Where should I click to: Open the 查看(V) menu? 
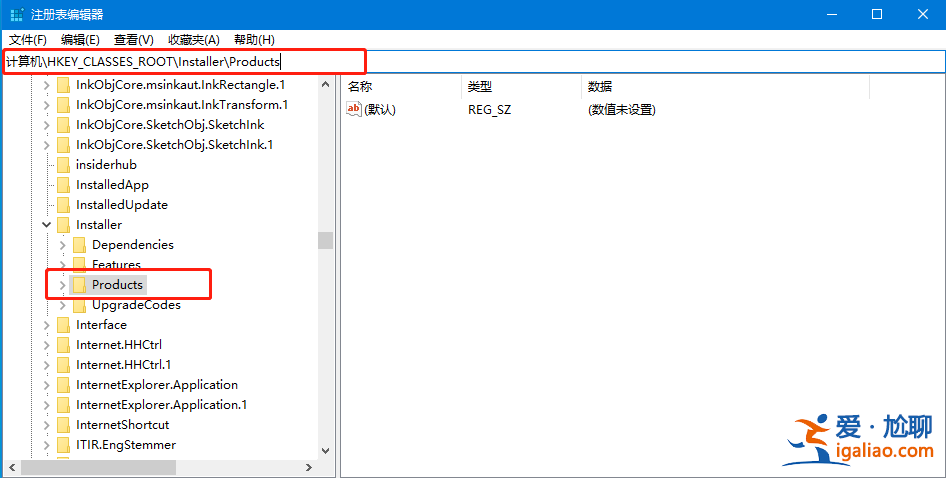(133, 40)
